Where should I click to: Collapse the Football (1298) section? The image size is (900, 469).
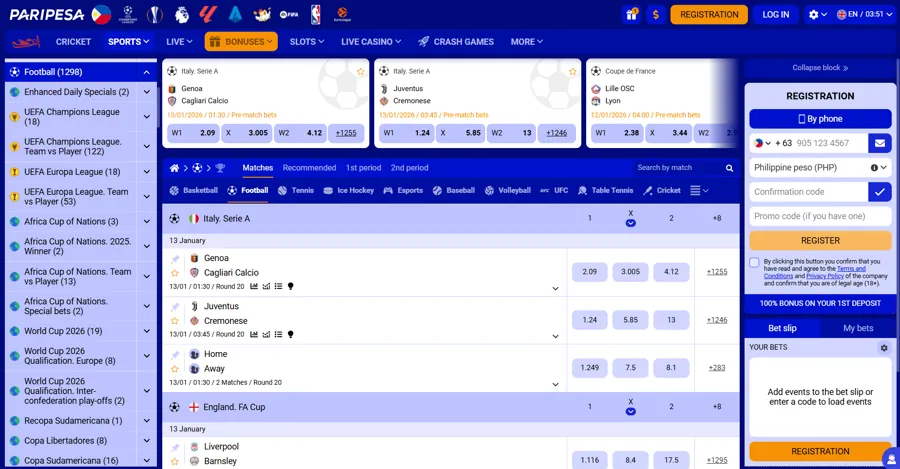pos(146,72)
